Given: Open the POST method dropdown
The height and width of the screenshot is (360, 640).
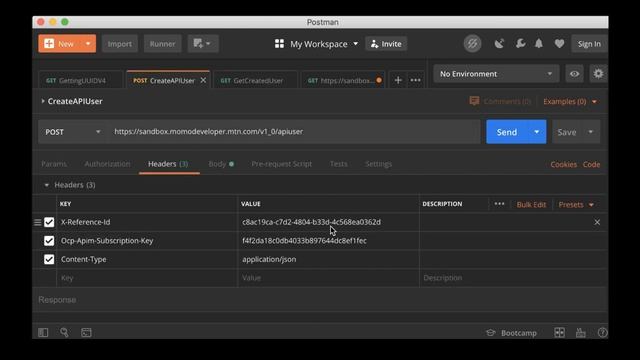Looking at the screenshot, I should 73,132.
